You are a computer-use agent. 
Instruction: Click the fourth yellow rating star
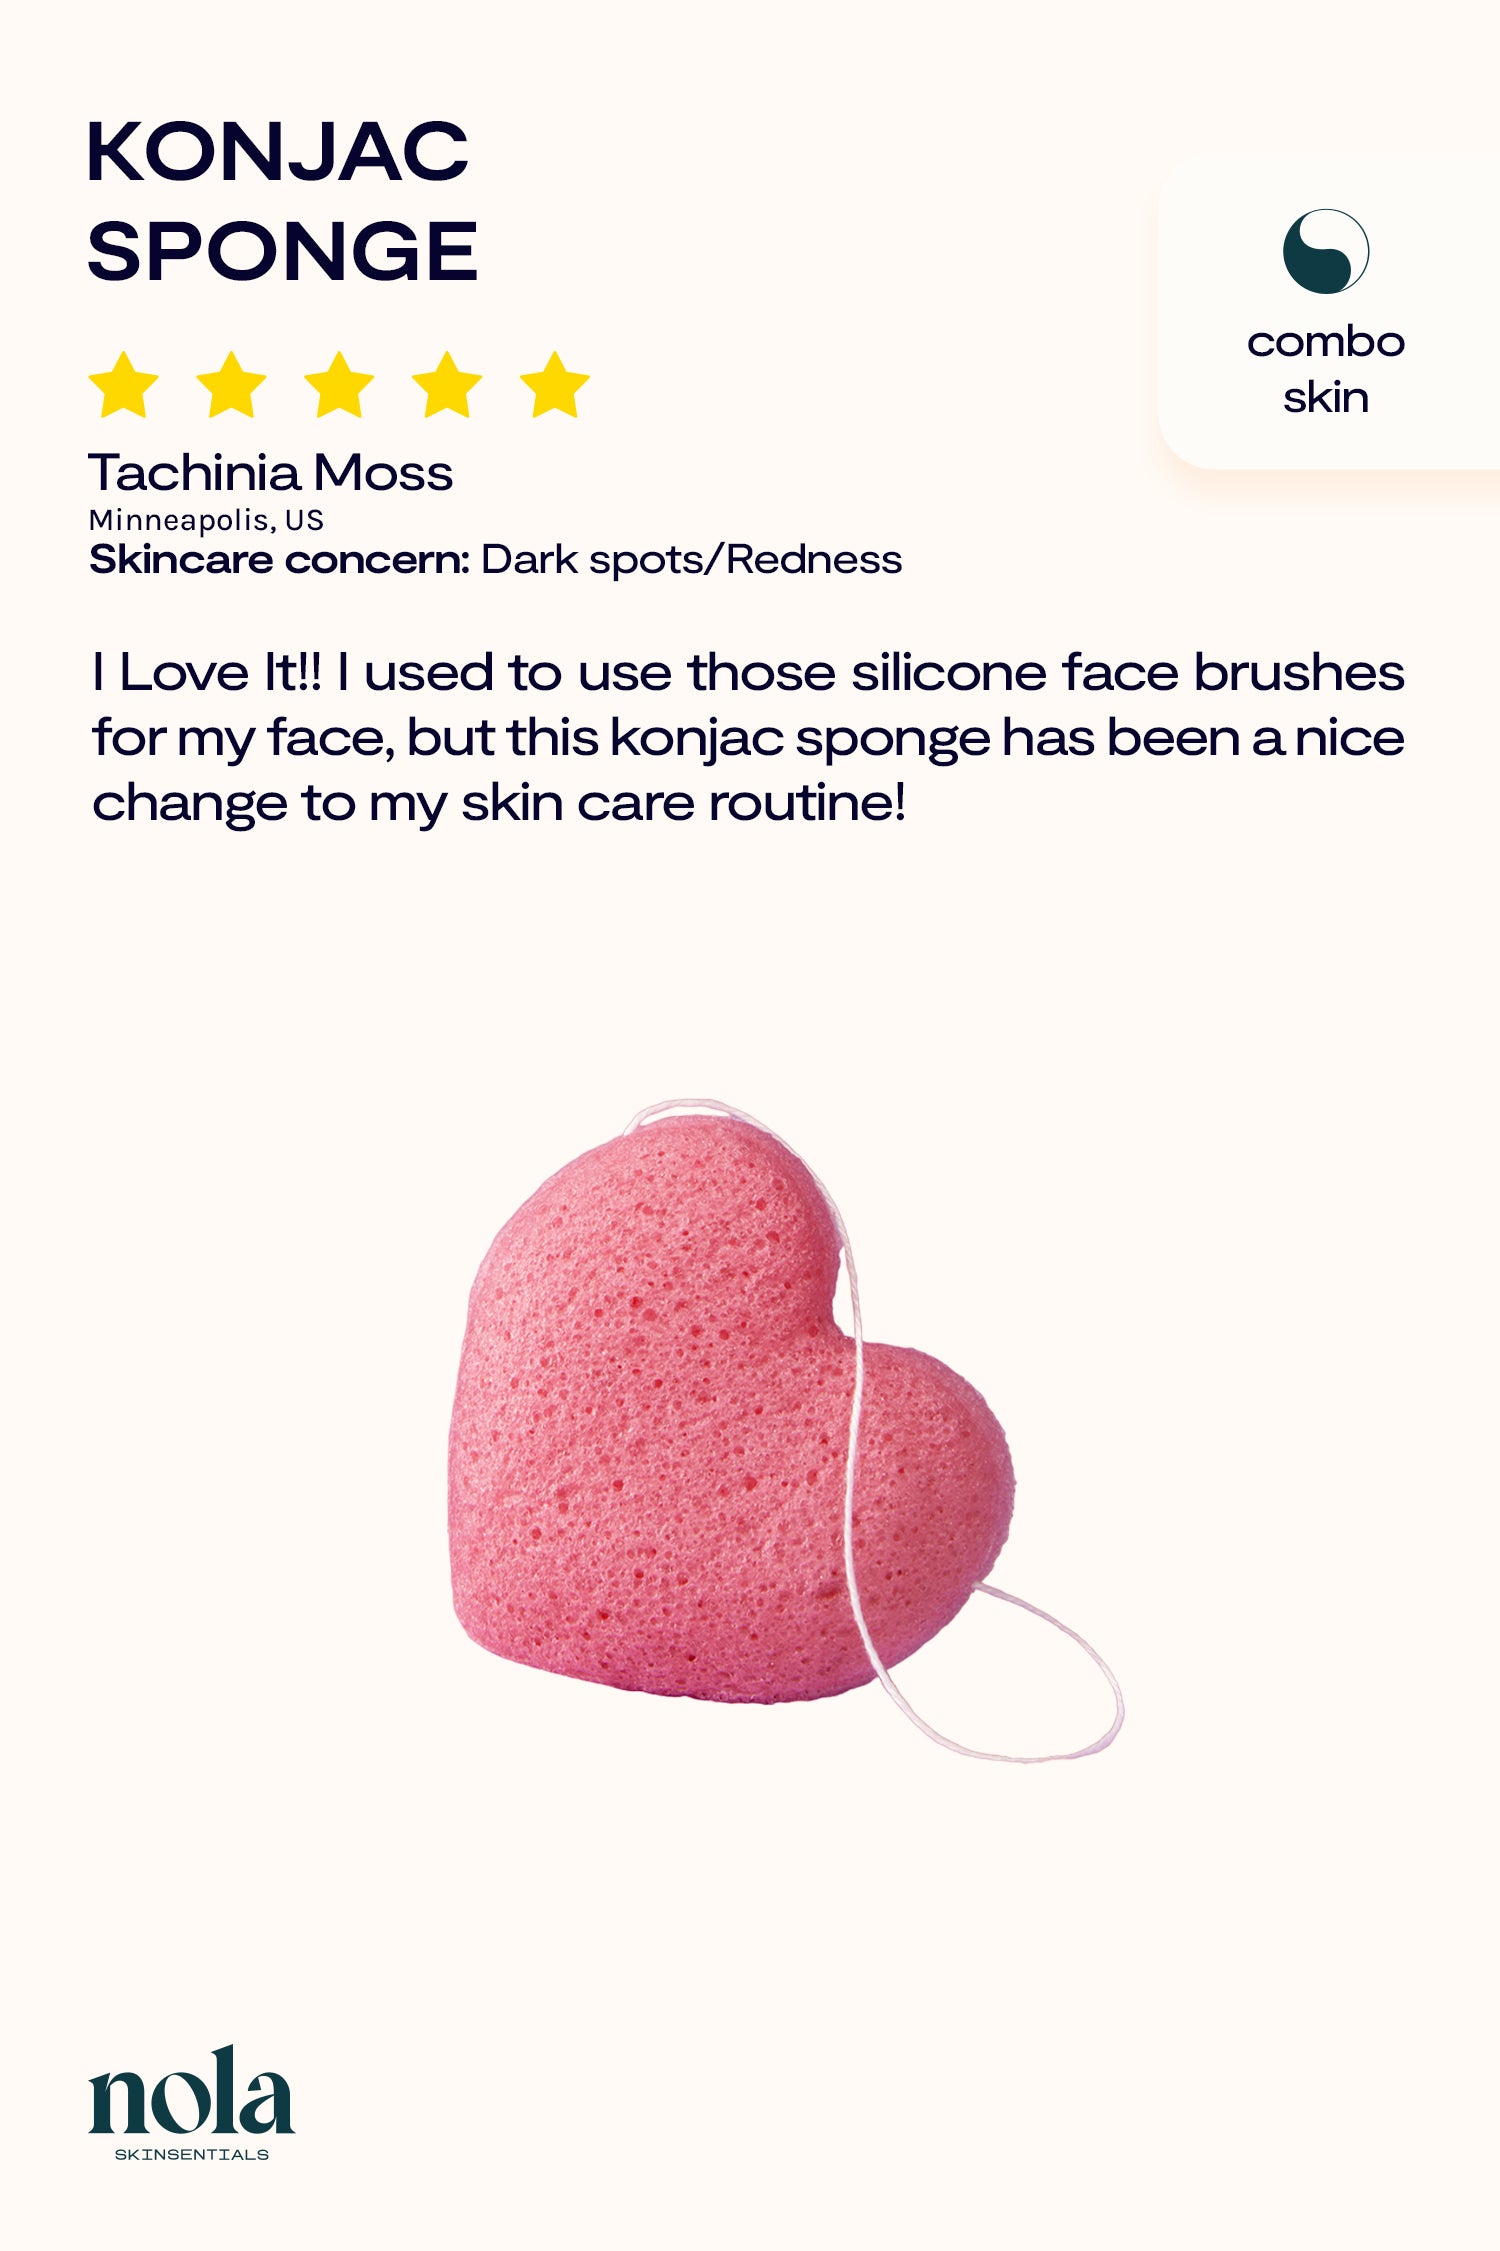click(447, 384)
